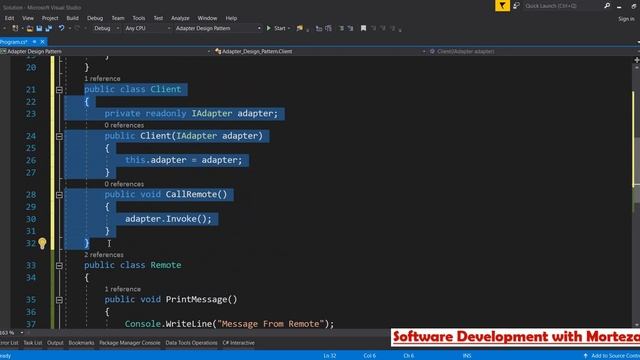
Task: Click the Sign in link
Action: (x=626, y=19)
